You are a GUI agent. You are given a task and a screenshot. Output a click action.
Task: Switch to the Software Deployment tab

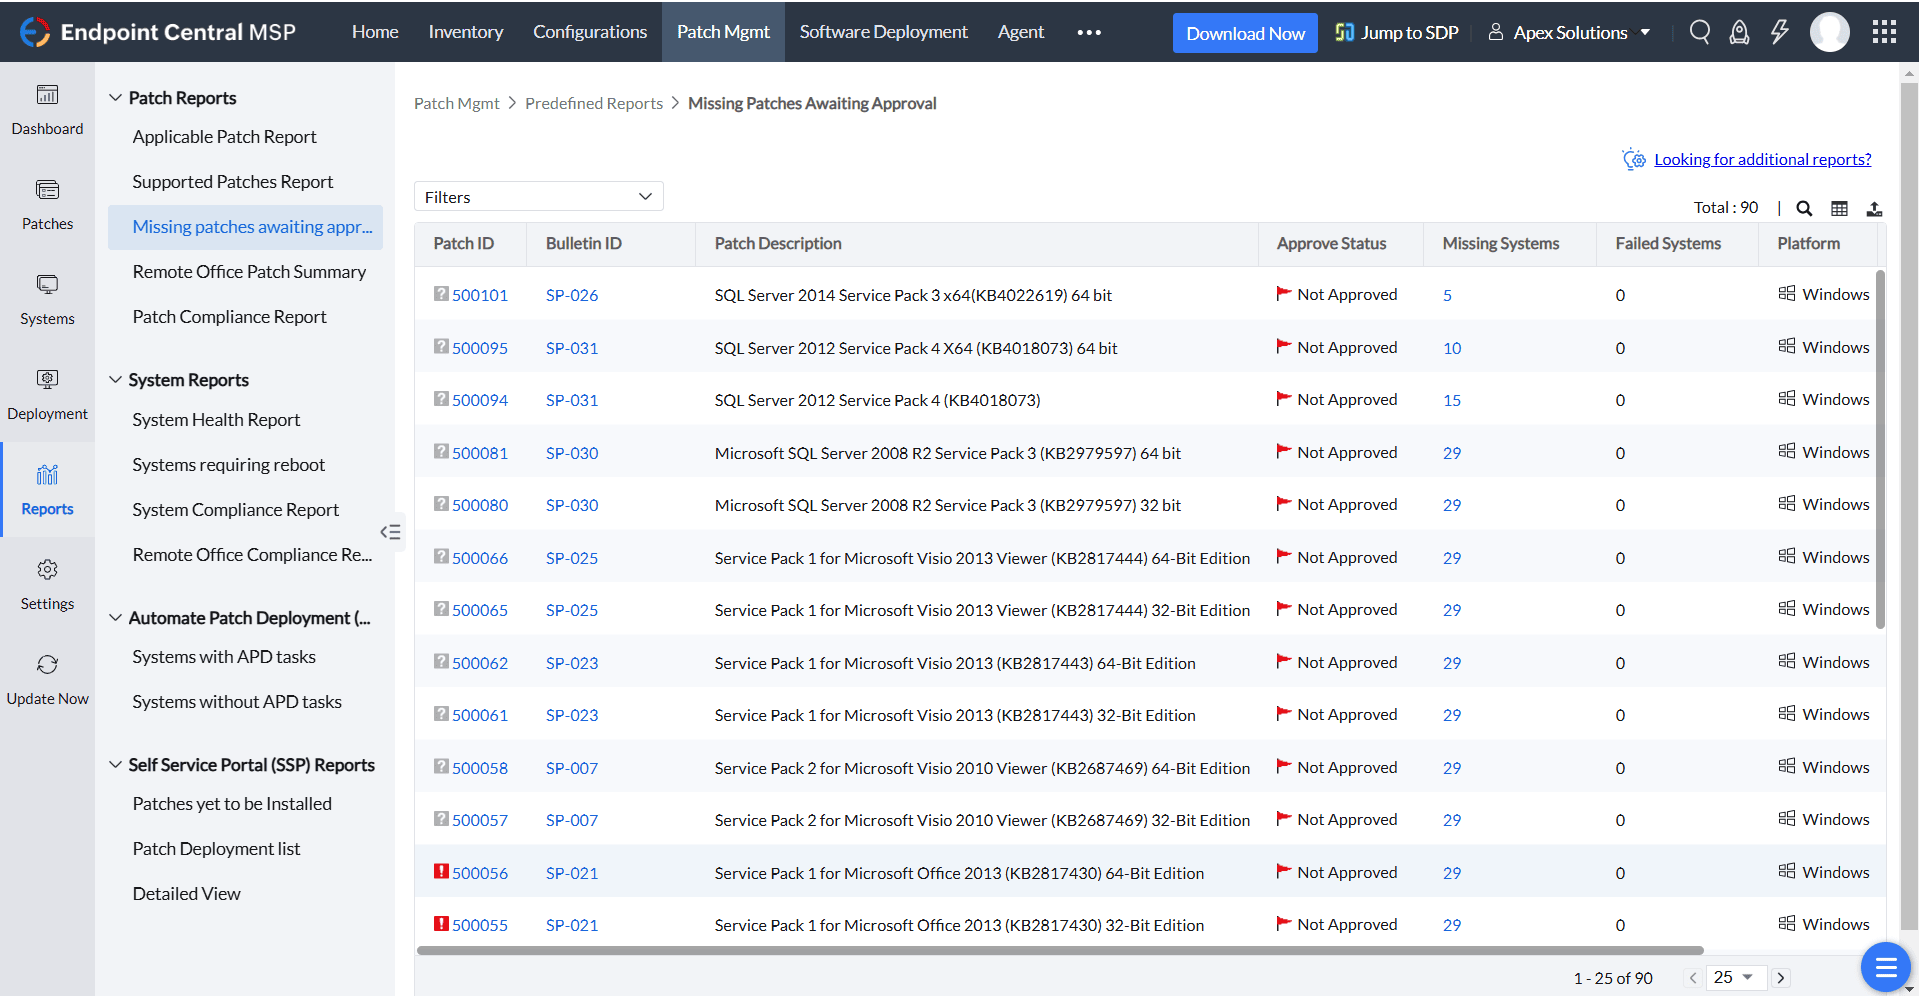point(883,31)
